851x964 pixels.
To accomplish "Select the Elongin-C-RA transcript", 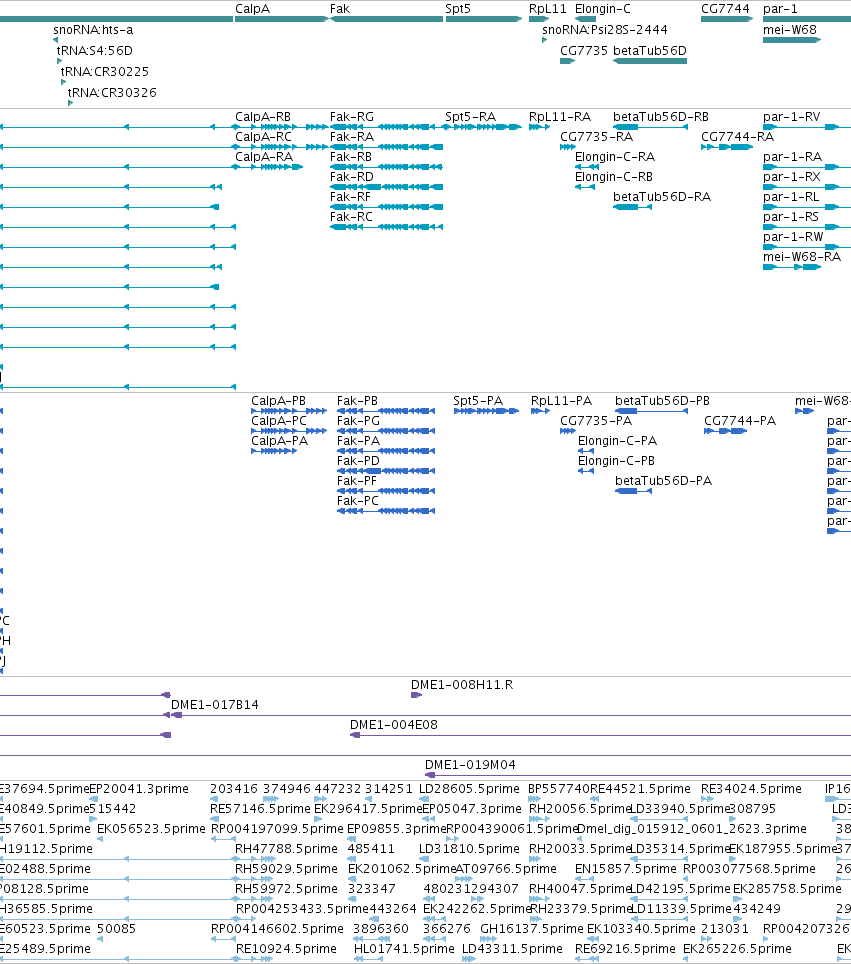I will click(587, 167).
